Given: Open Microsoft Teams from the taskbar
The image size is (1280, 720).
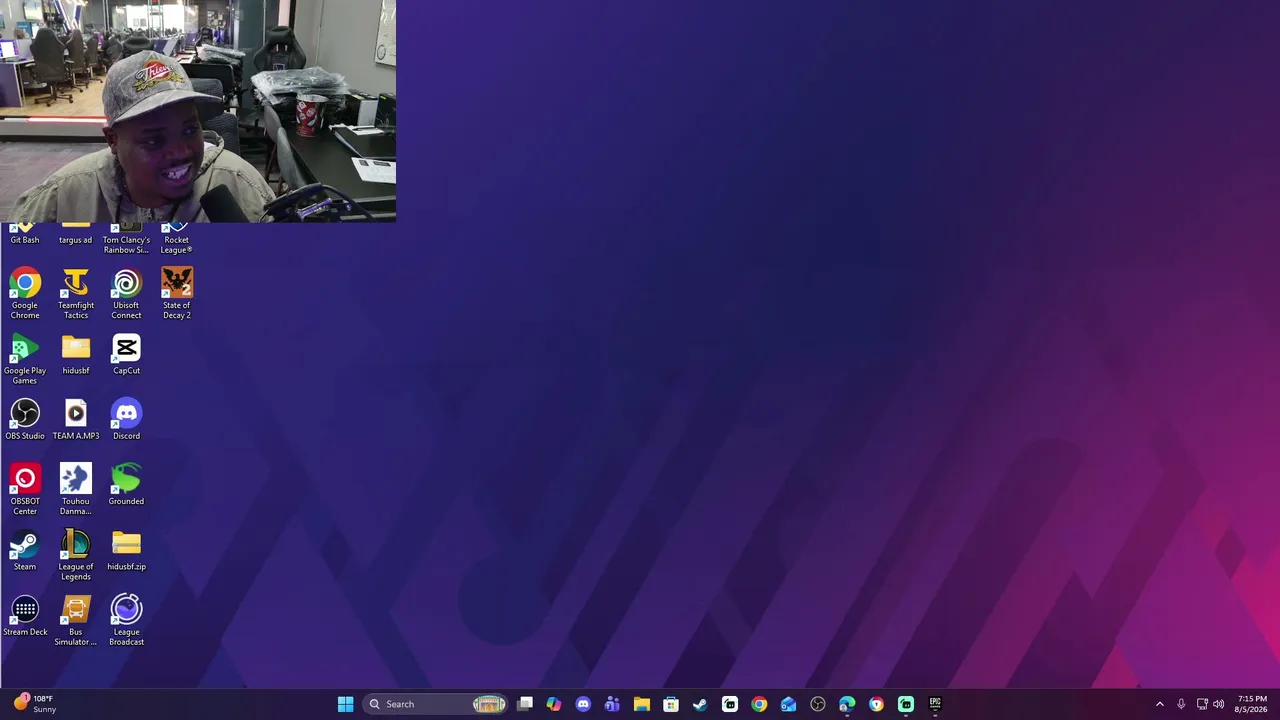Looking at the screenshot, I should tap(612, 704).
